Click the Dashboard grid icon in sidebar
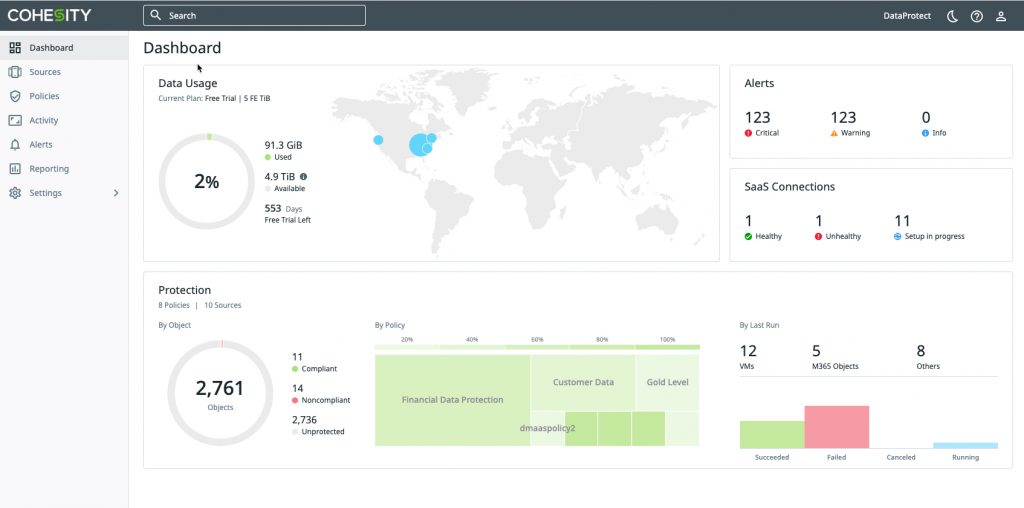 click(15, 48)
